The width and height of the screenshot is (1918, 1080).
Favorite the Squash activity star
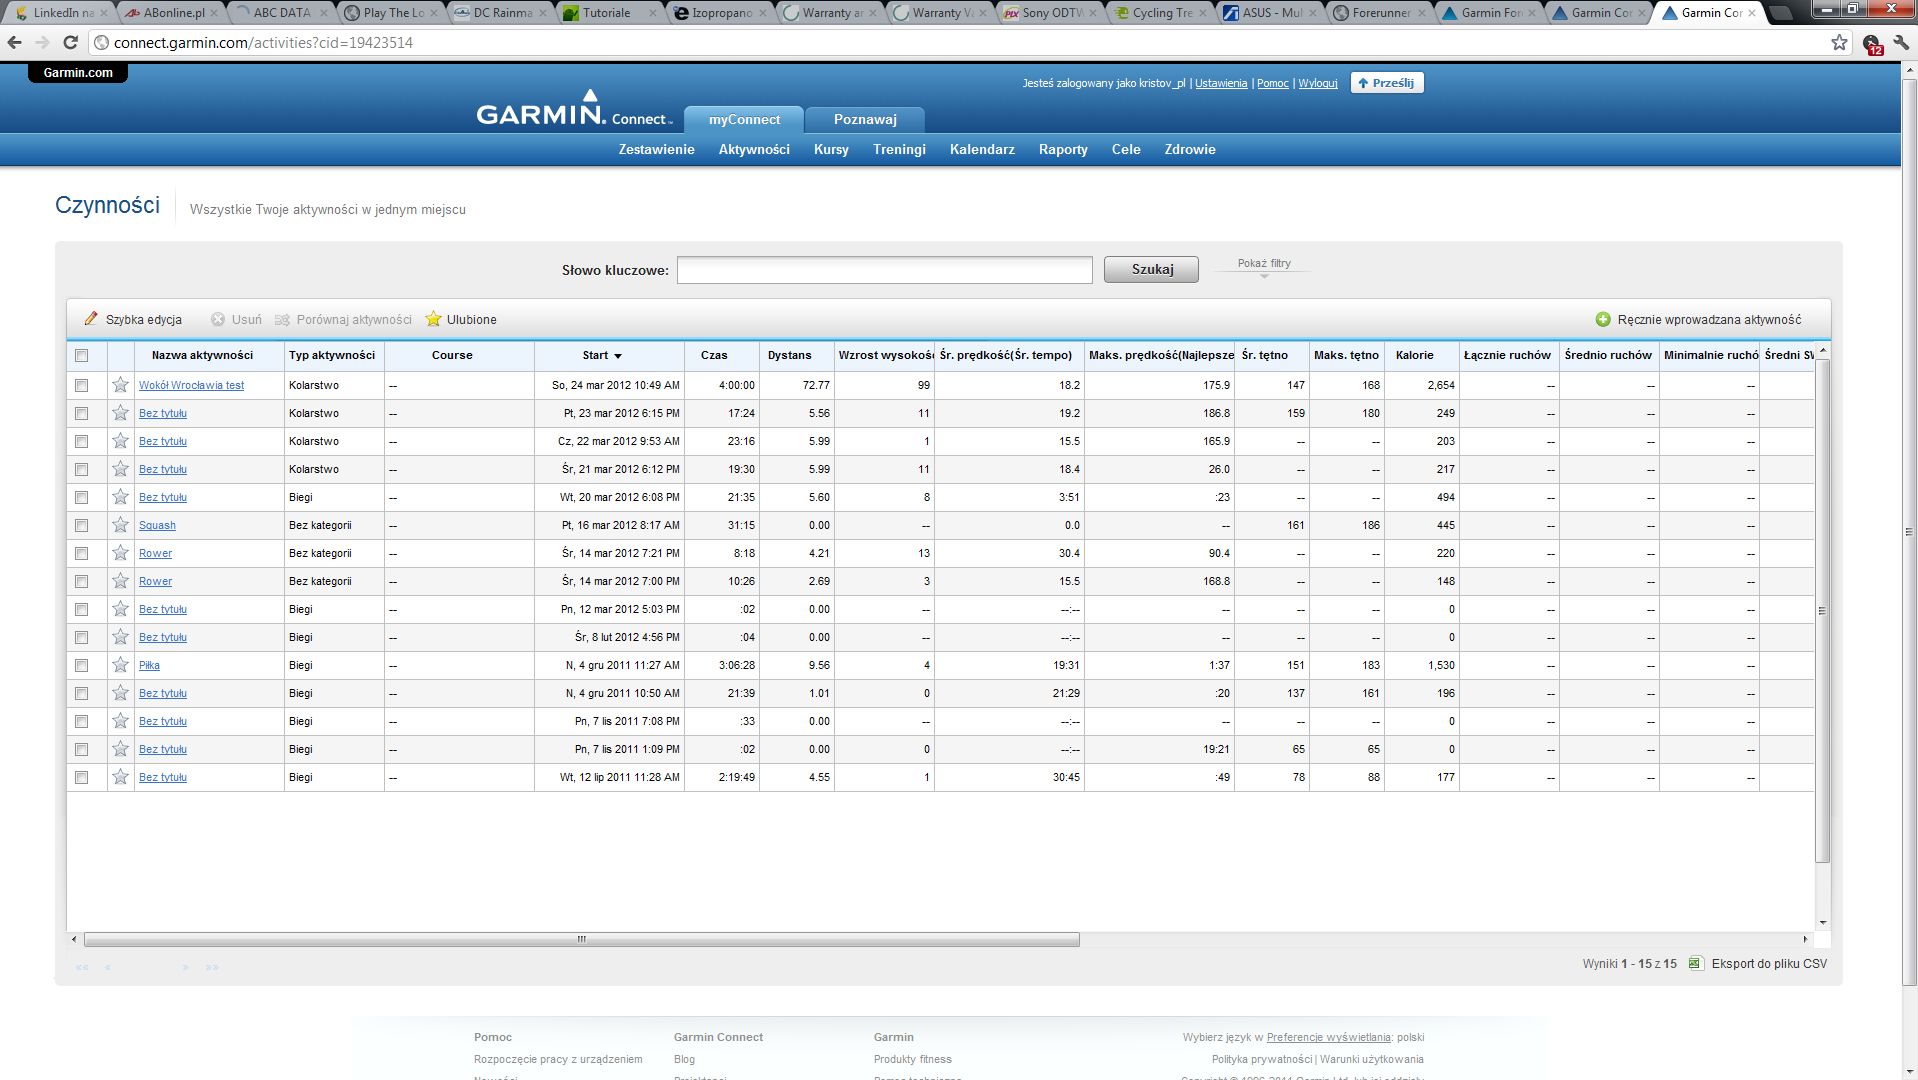coord(120,525)
